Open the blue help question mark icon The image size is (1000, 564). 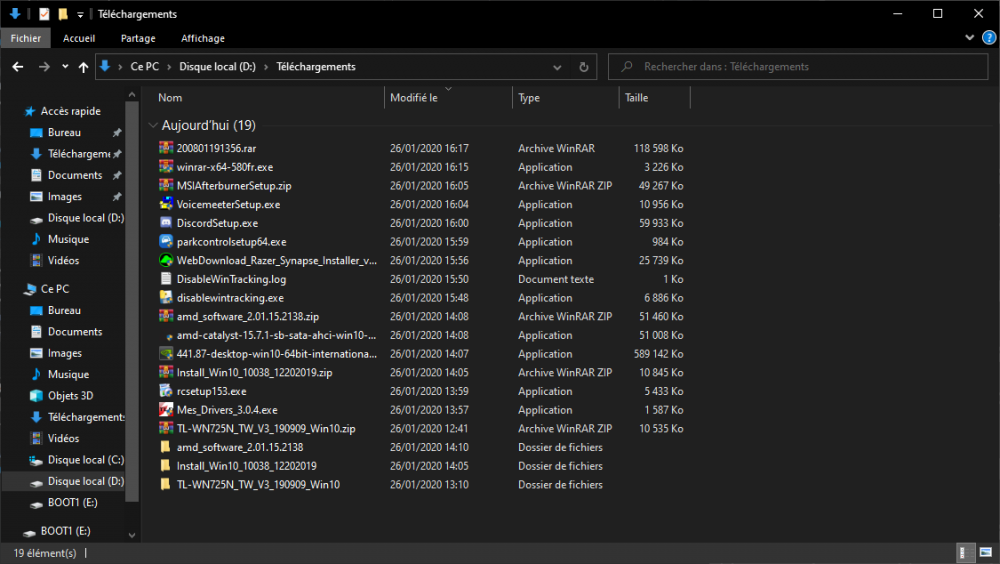tap(989, 38)
